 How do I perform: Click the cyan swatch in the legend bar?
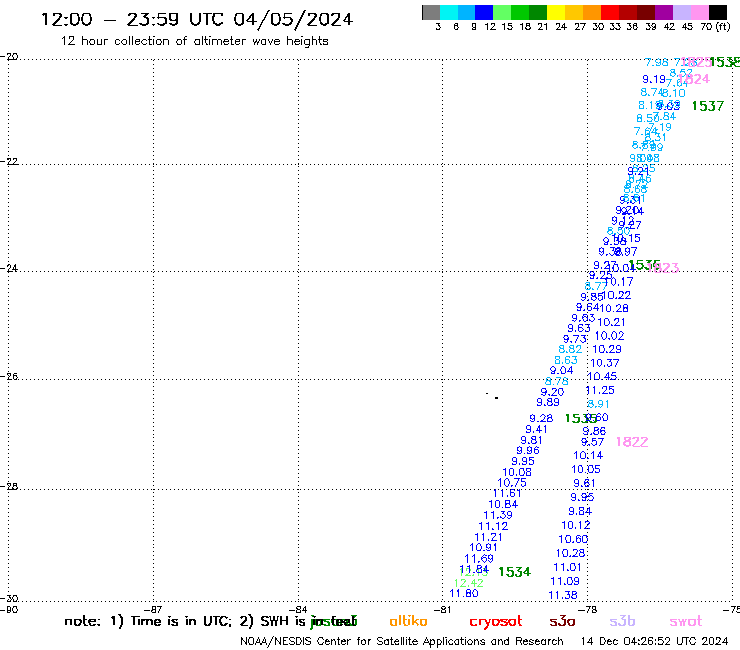(x=449, y=12)
